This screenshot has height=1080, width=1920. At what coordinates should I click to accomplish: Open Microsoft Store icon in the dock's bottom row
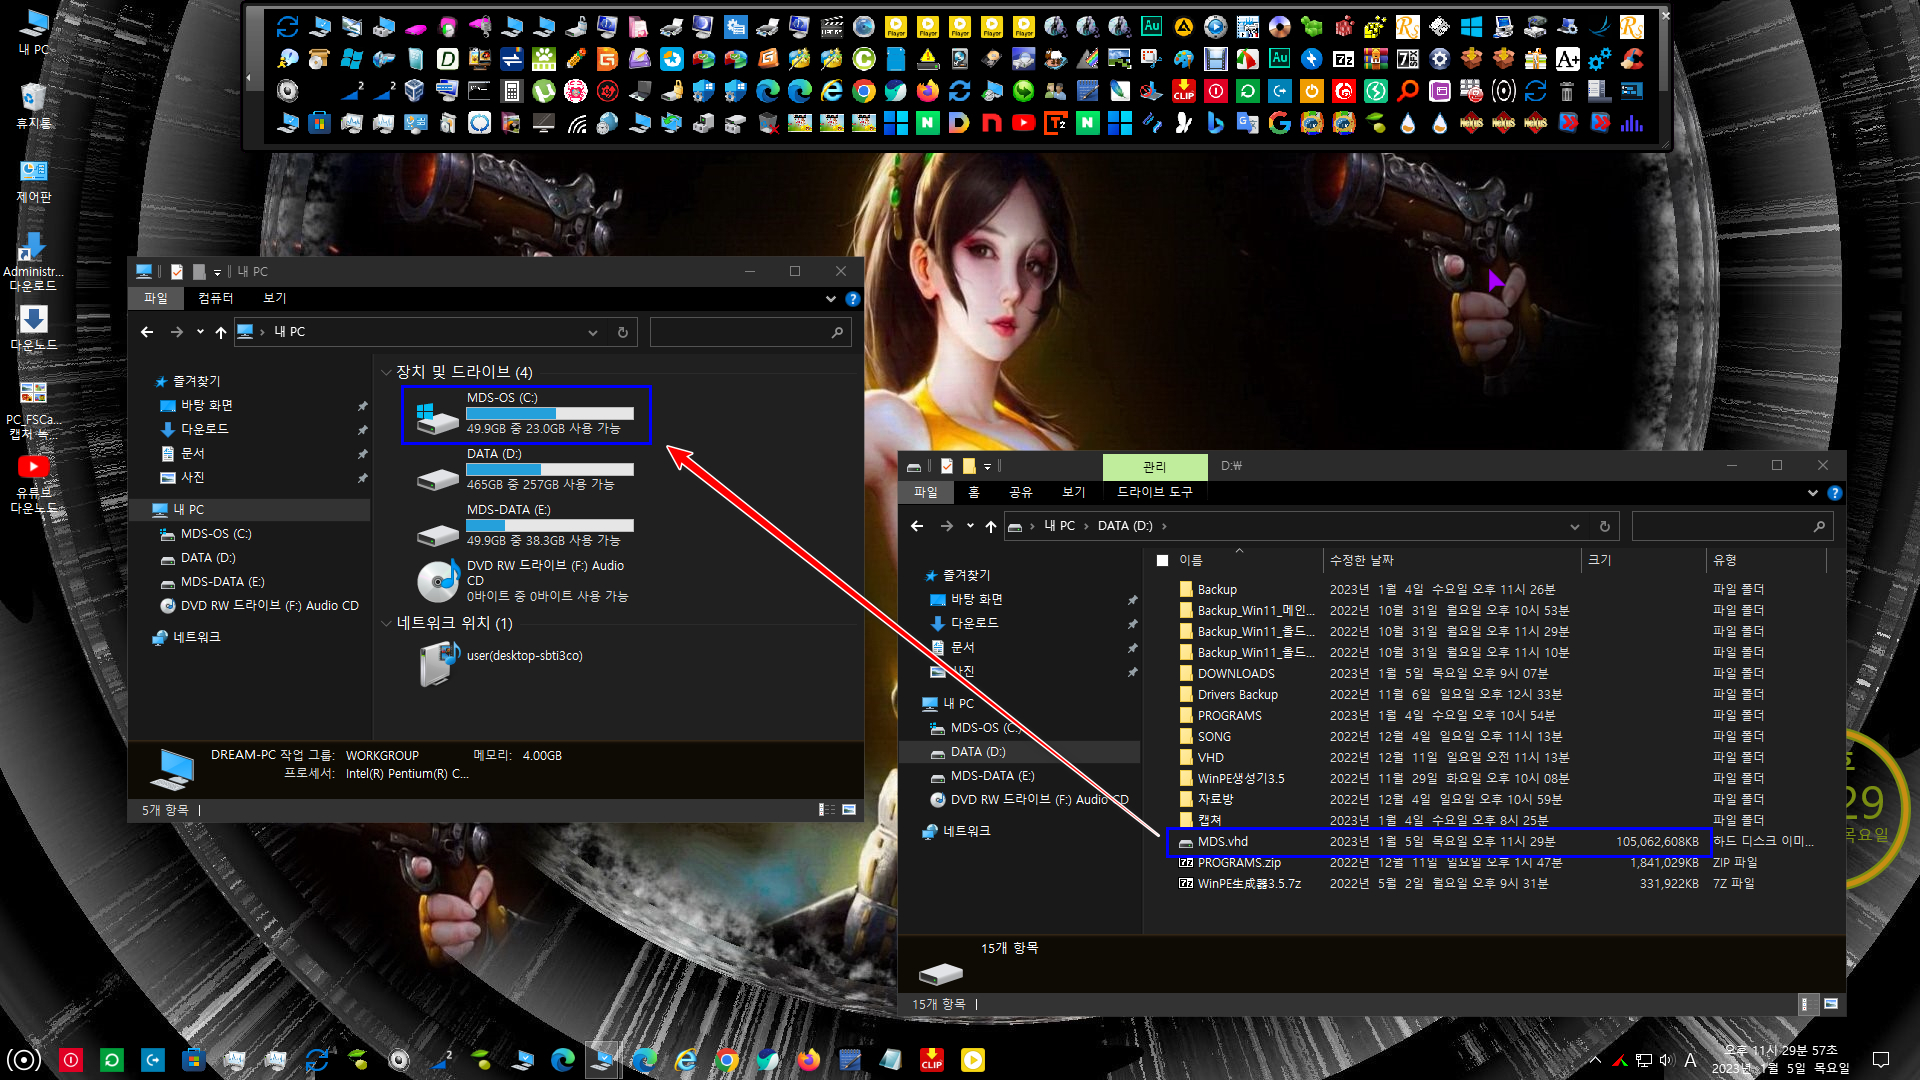coord(319,123)
